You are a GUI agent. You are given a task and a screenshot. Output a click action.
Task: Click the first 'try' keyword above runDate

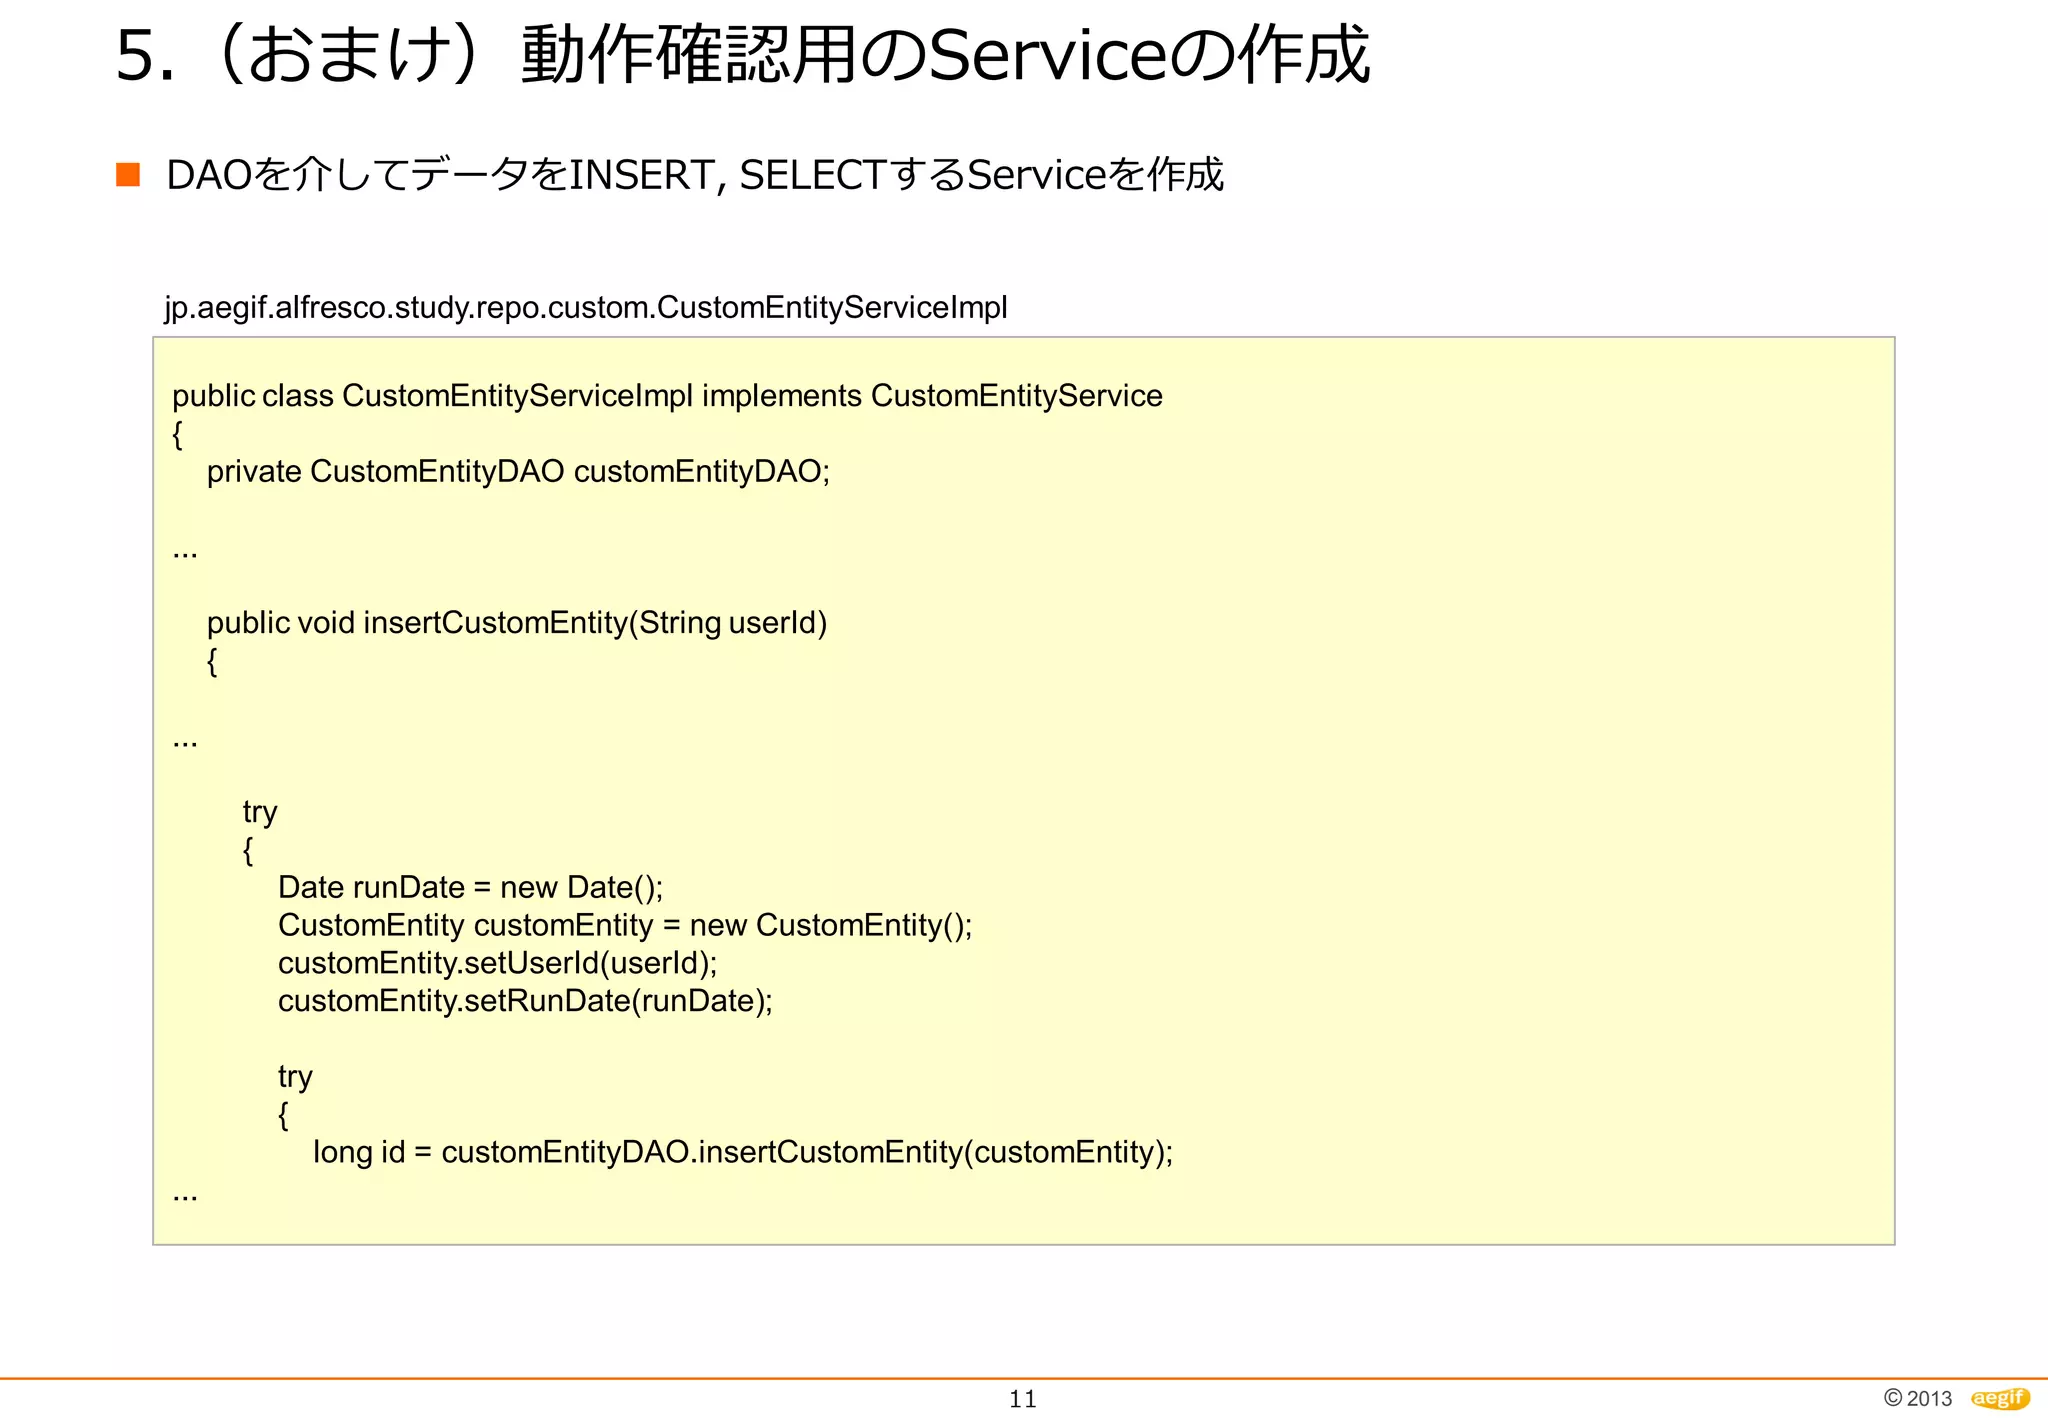pyautogui.click(x=260, y=813)
